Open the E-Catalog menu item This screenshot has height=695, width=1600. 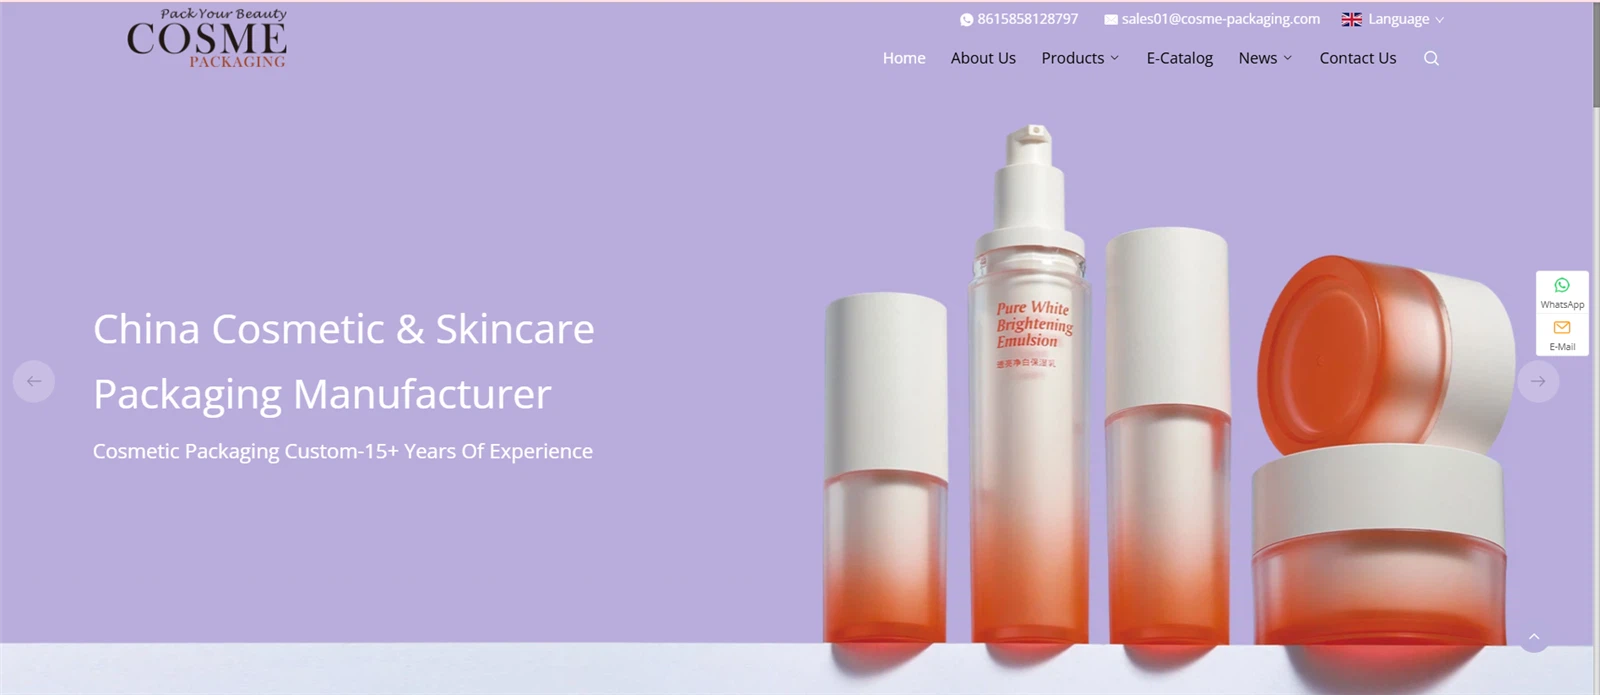1180,58
